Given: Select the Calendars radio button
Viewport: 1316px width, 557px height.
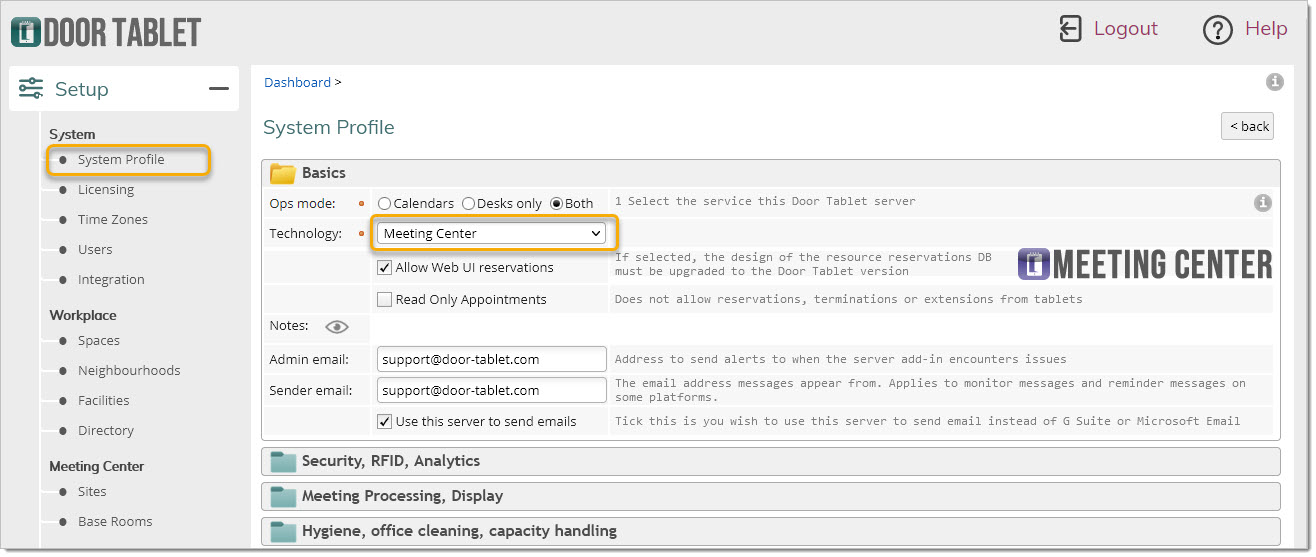Looking at the screenshot, I should [x=385, y=204].
